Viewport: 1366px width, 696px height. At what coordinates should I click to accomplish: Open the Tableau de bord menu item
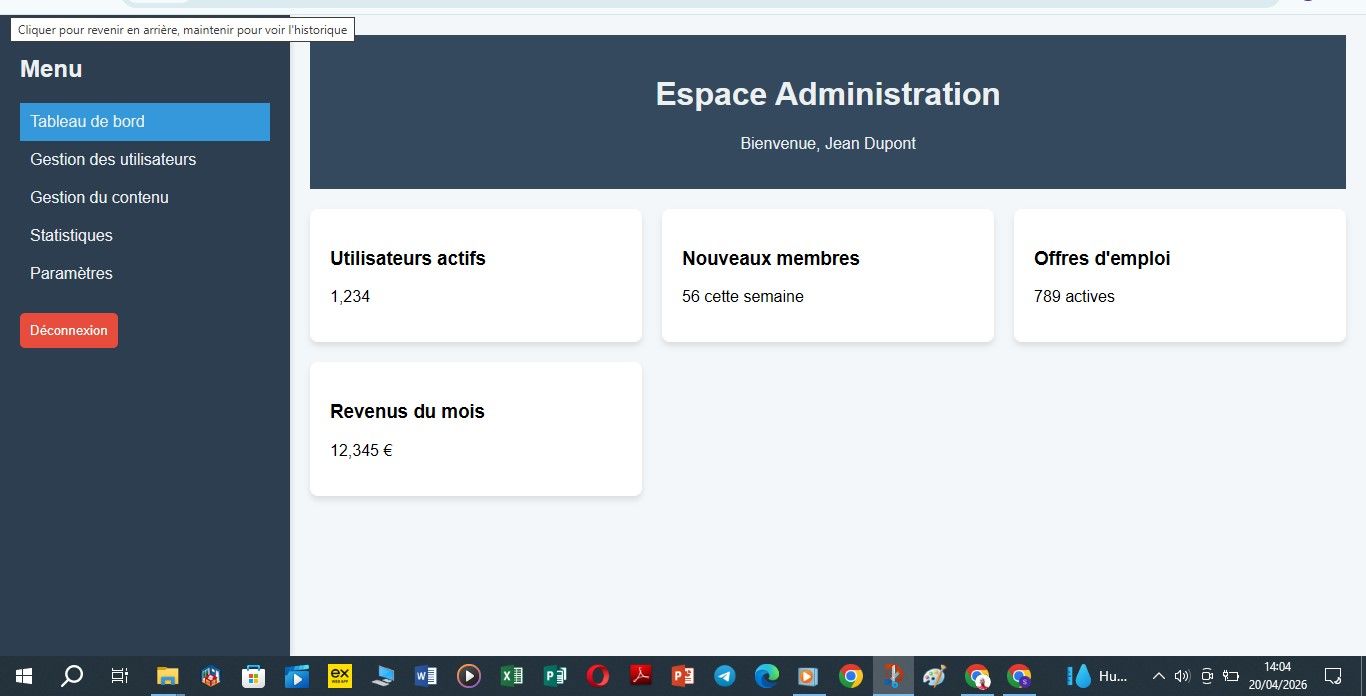(x=145, y=122)
